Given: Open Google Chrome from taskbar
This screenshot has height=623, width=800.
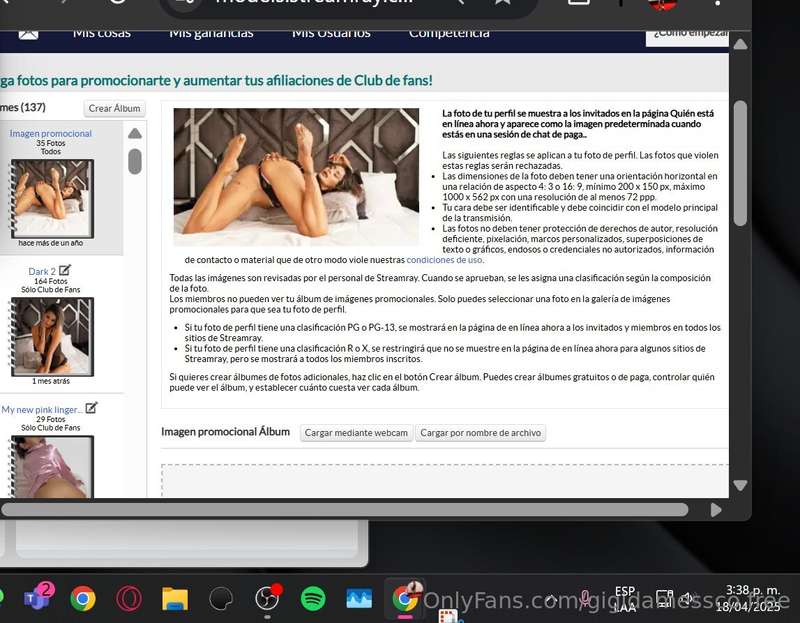Looking at the screenshot, I should 83,599.
